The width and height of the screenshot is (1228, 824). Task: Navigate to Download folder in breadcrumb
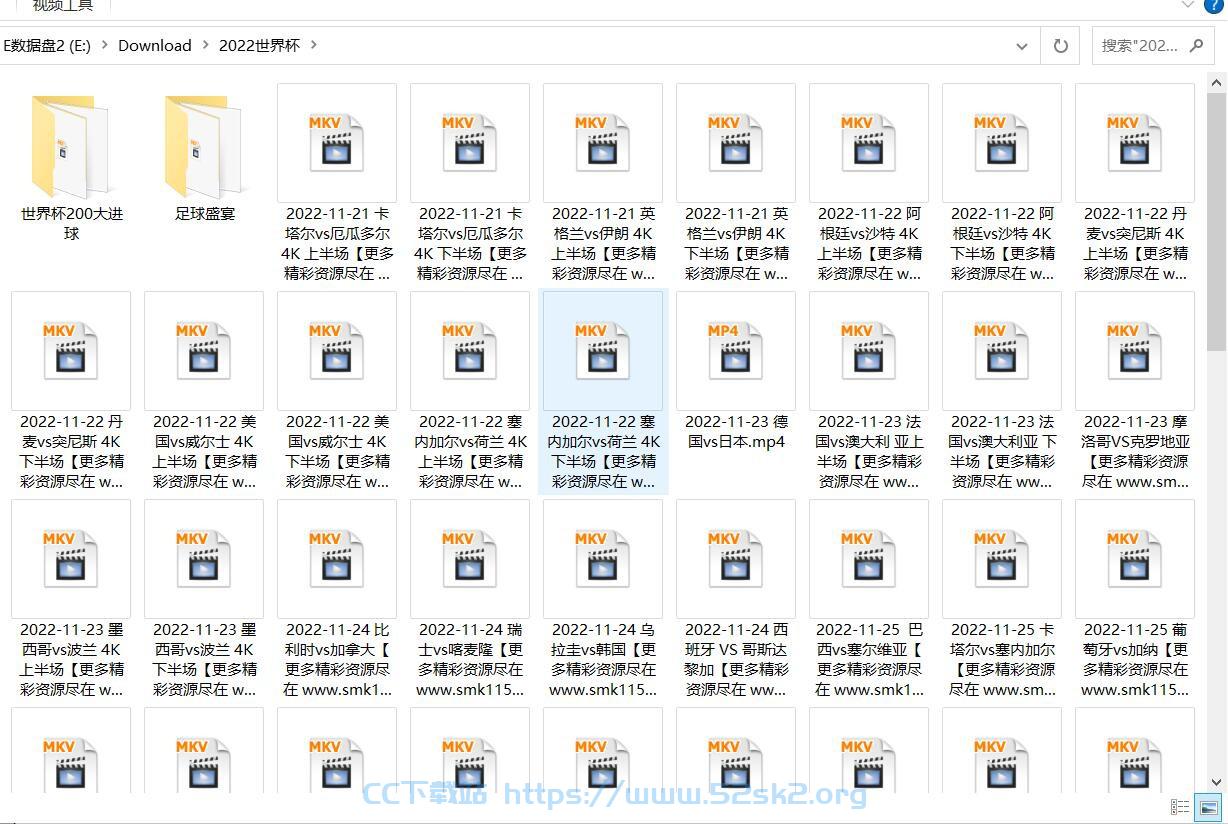pyautogui.click(x=155, y=45)
